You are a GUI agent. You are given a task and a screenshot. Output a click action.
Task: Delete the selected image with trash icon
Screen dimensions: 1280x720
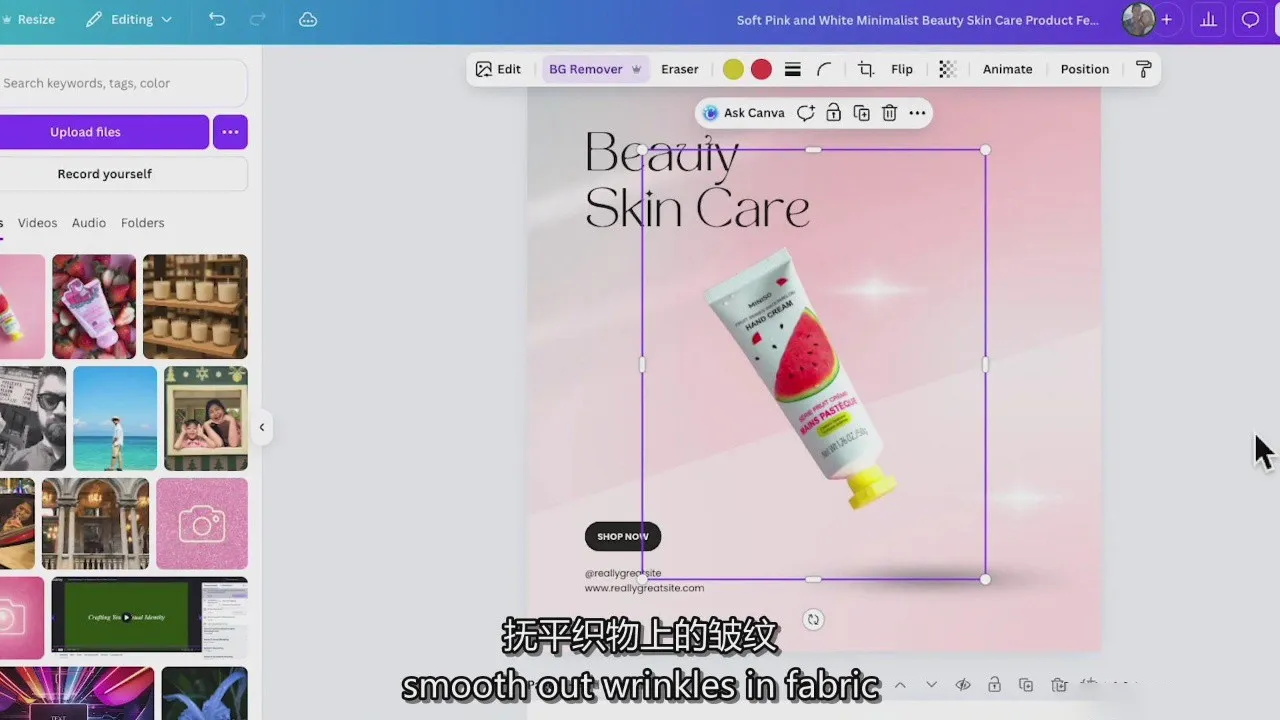[x=889, y=113]
